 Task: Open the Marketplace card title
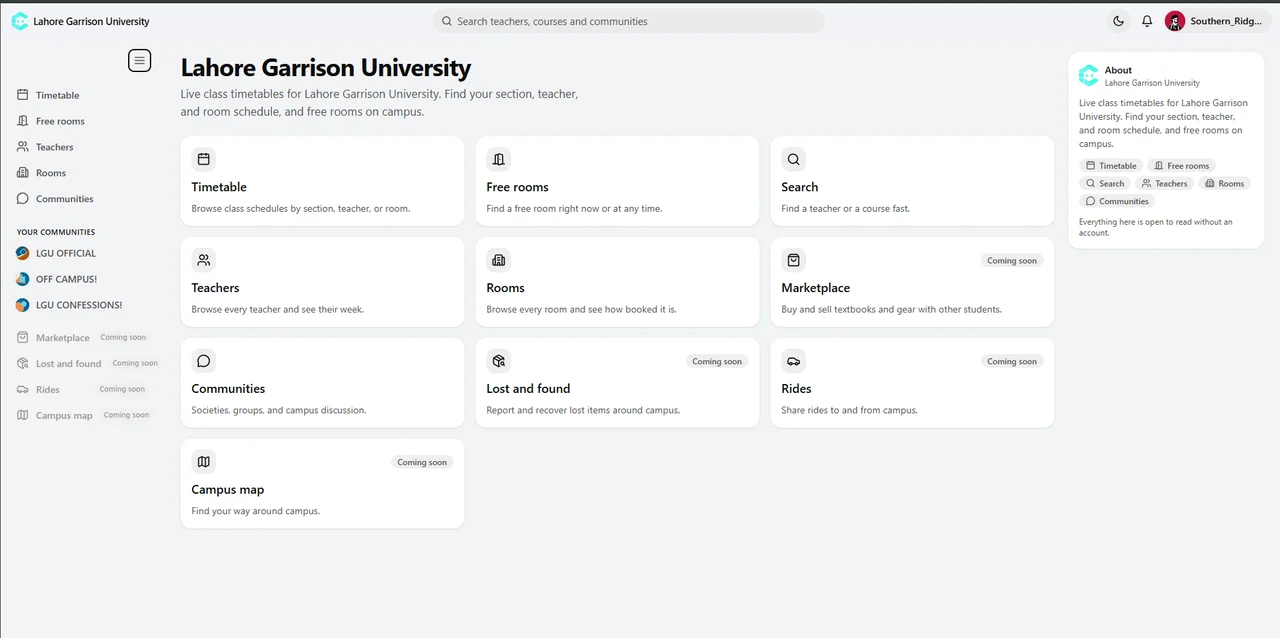pos(816,288)
